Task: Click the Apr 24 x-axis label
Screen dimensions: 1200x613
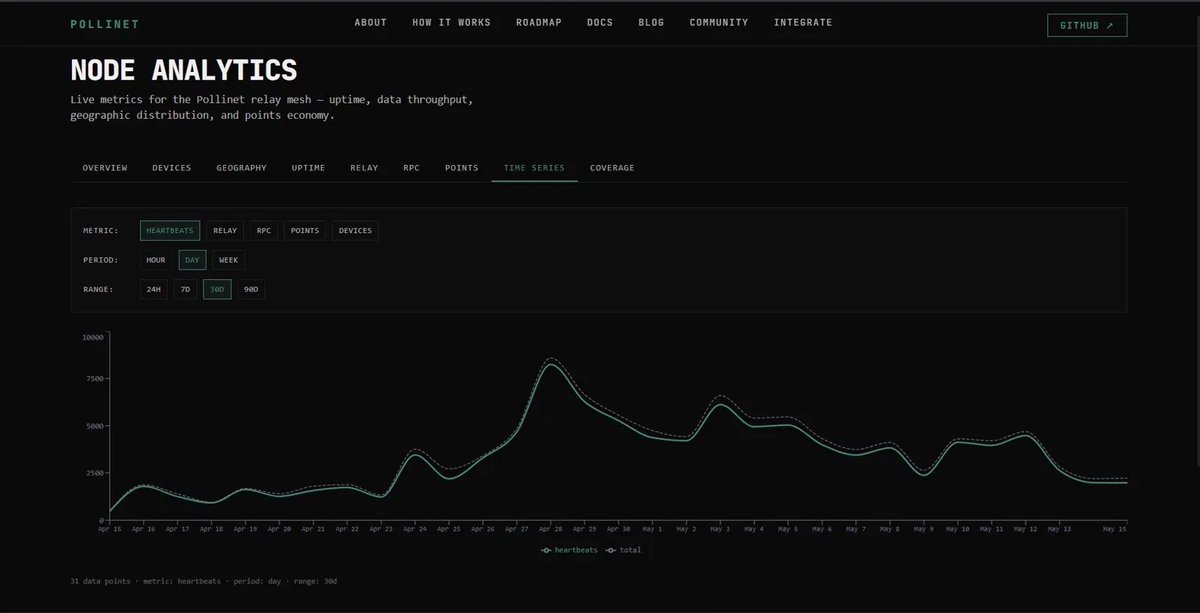Action: 416,528
